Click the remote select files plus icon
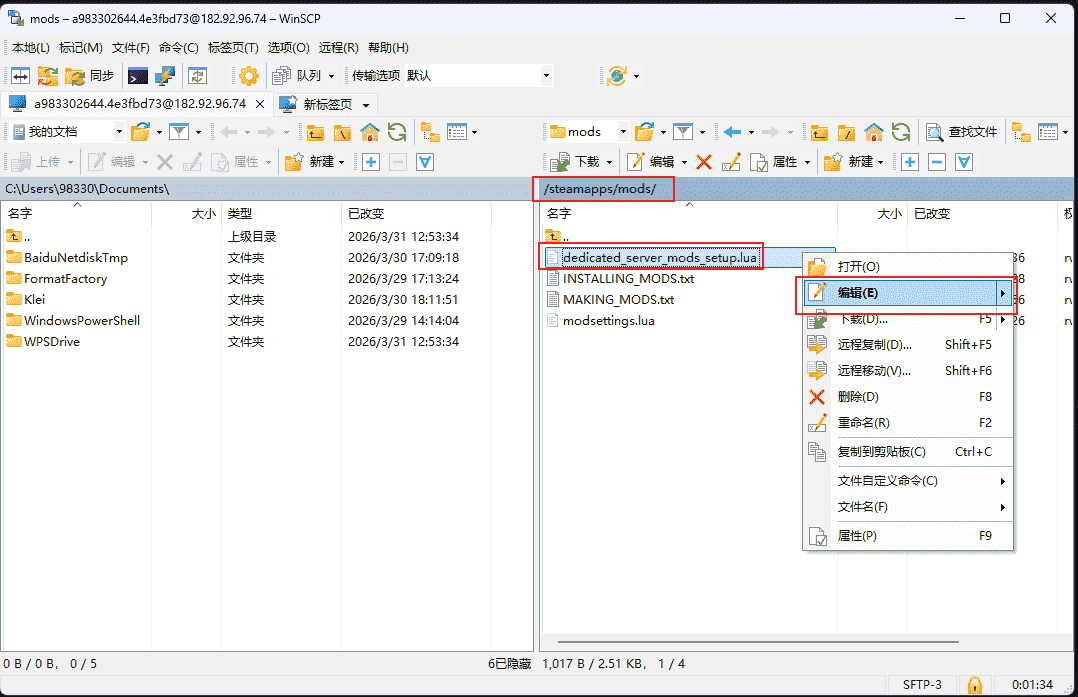 pos(910,162)
